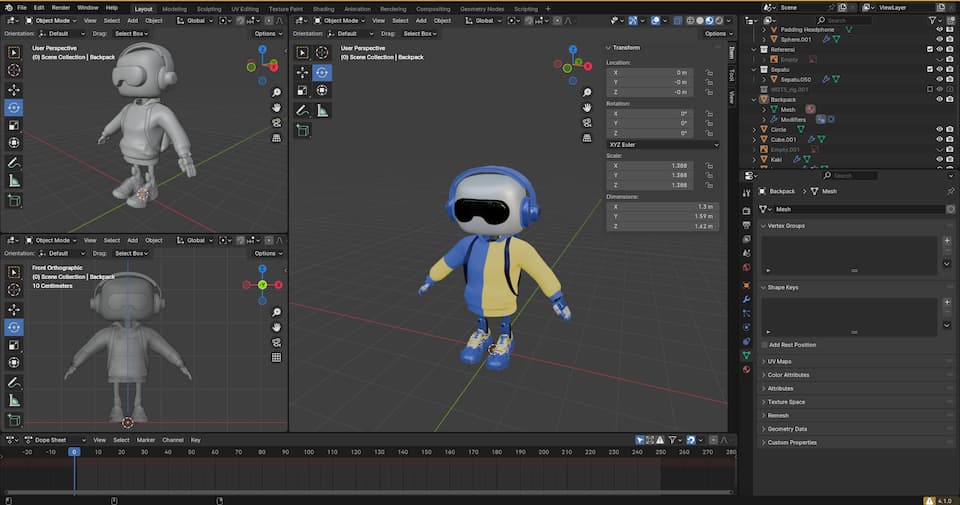This screenshot has width=960, height=505.
Task: Choose the Measure tool in main viewport
Action: pyautogui.click(x=322, y=110)
